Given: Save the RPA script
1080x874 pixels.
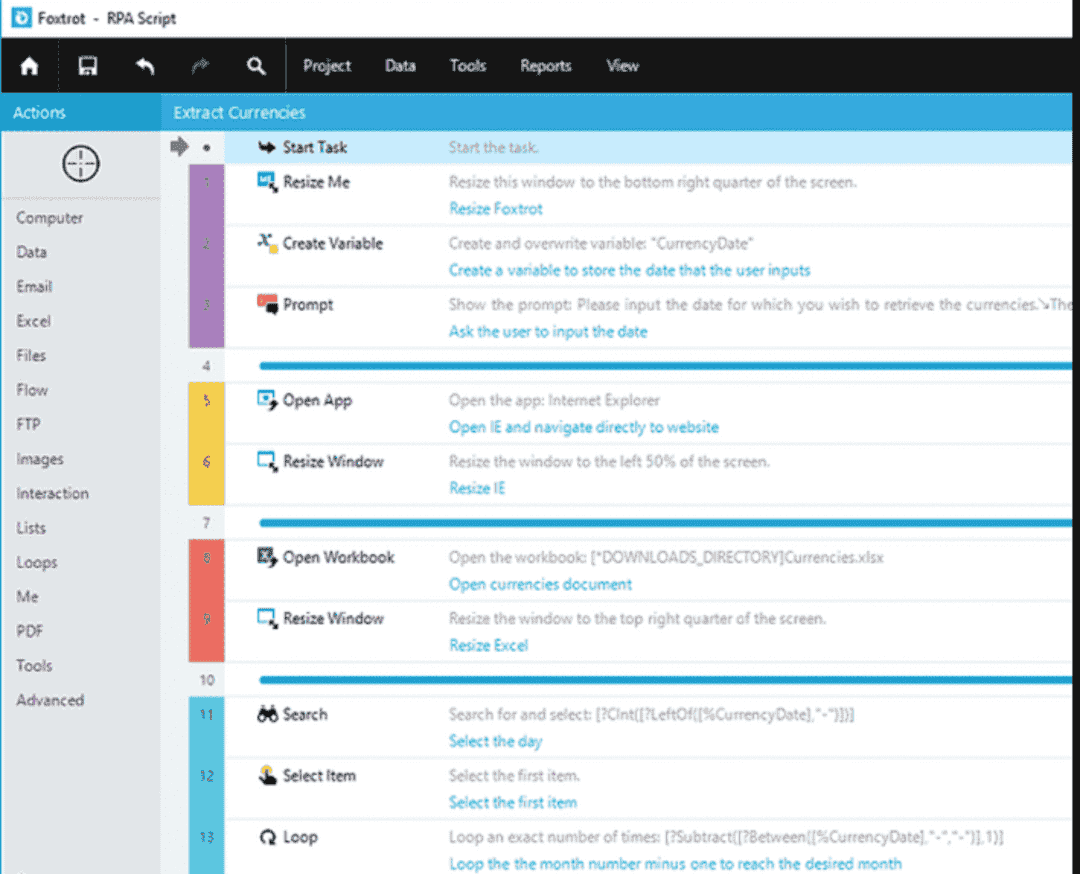Looking at the screenshot, I should (x=87, y=65).
